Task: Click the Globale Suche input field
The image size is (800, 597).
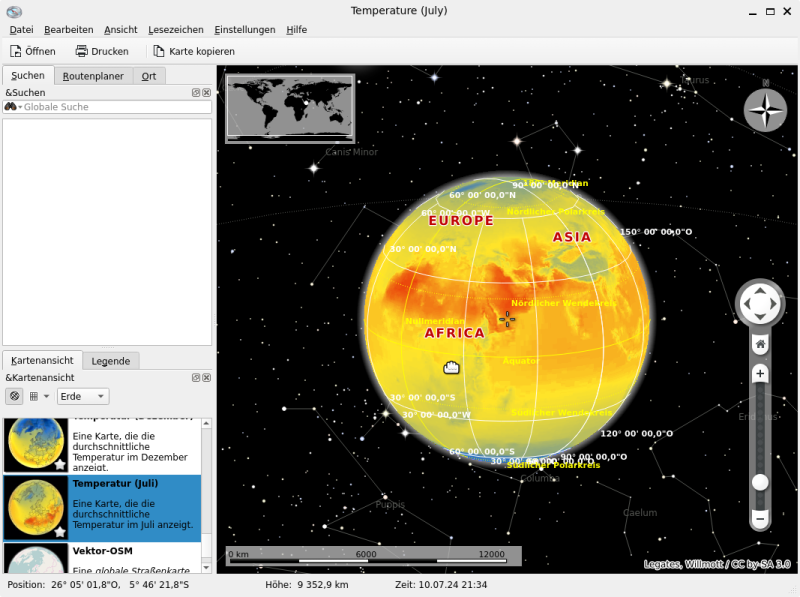Action: pyautogui.click(x=115, y=107)
